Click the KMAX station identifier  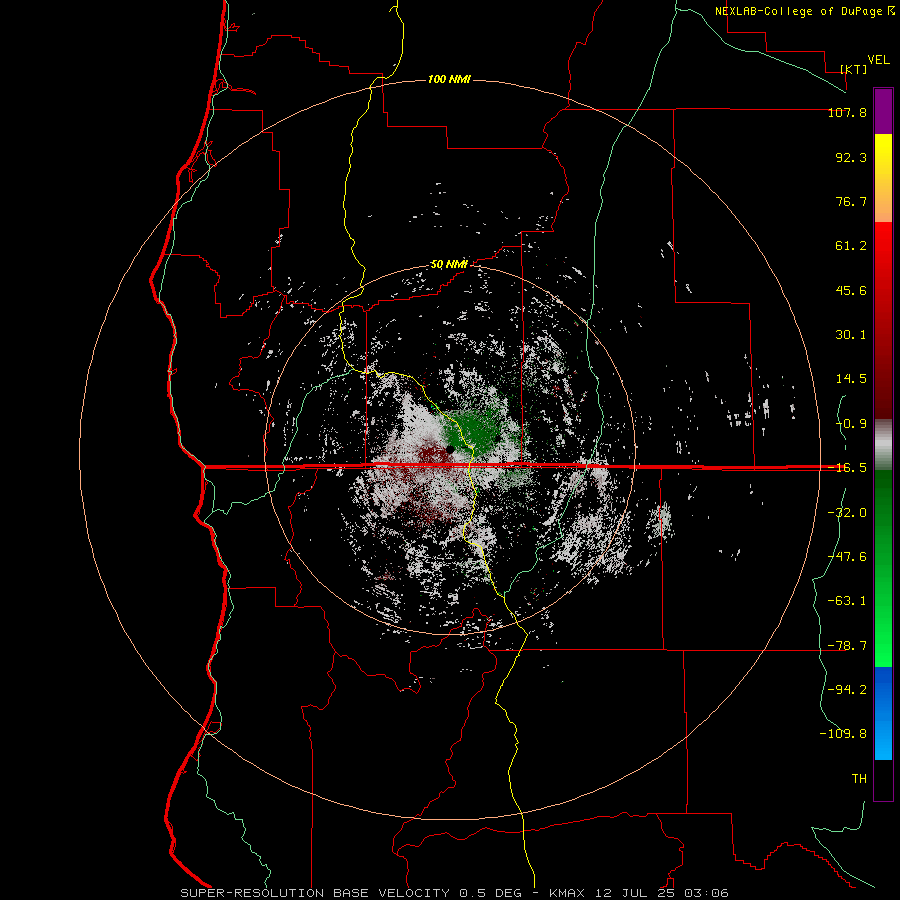pos(567,893)
